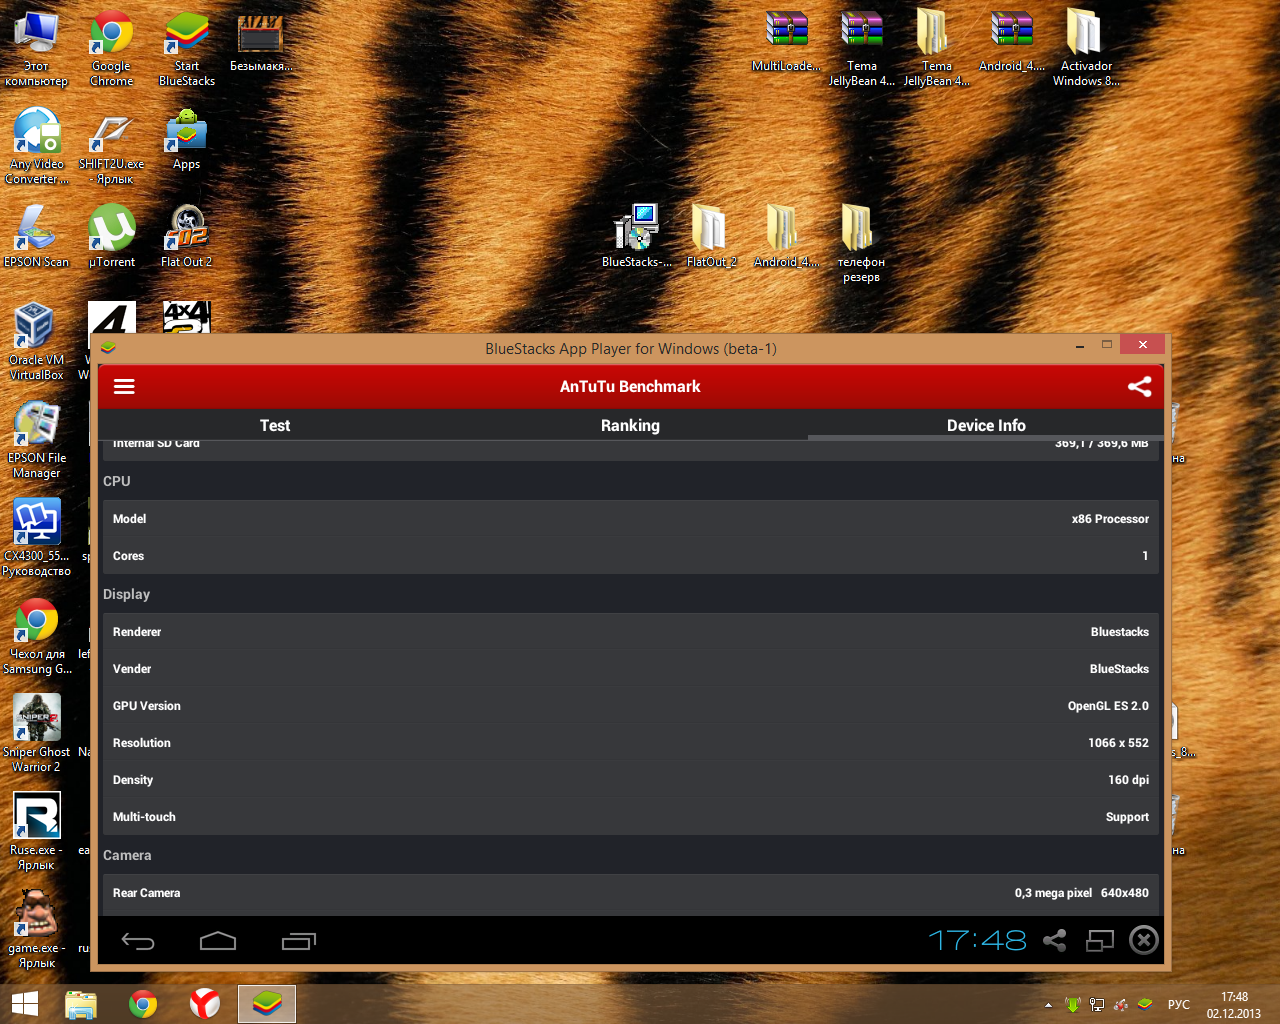Open Start BlueStacks desktop shortcut
1280x1024 pixels.
187,50
